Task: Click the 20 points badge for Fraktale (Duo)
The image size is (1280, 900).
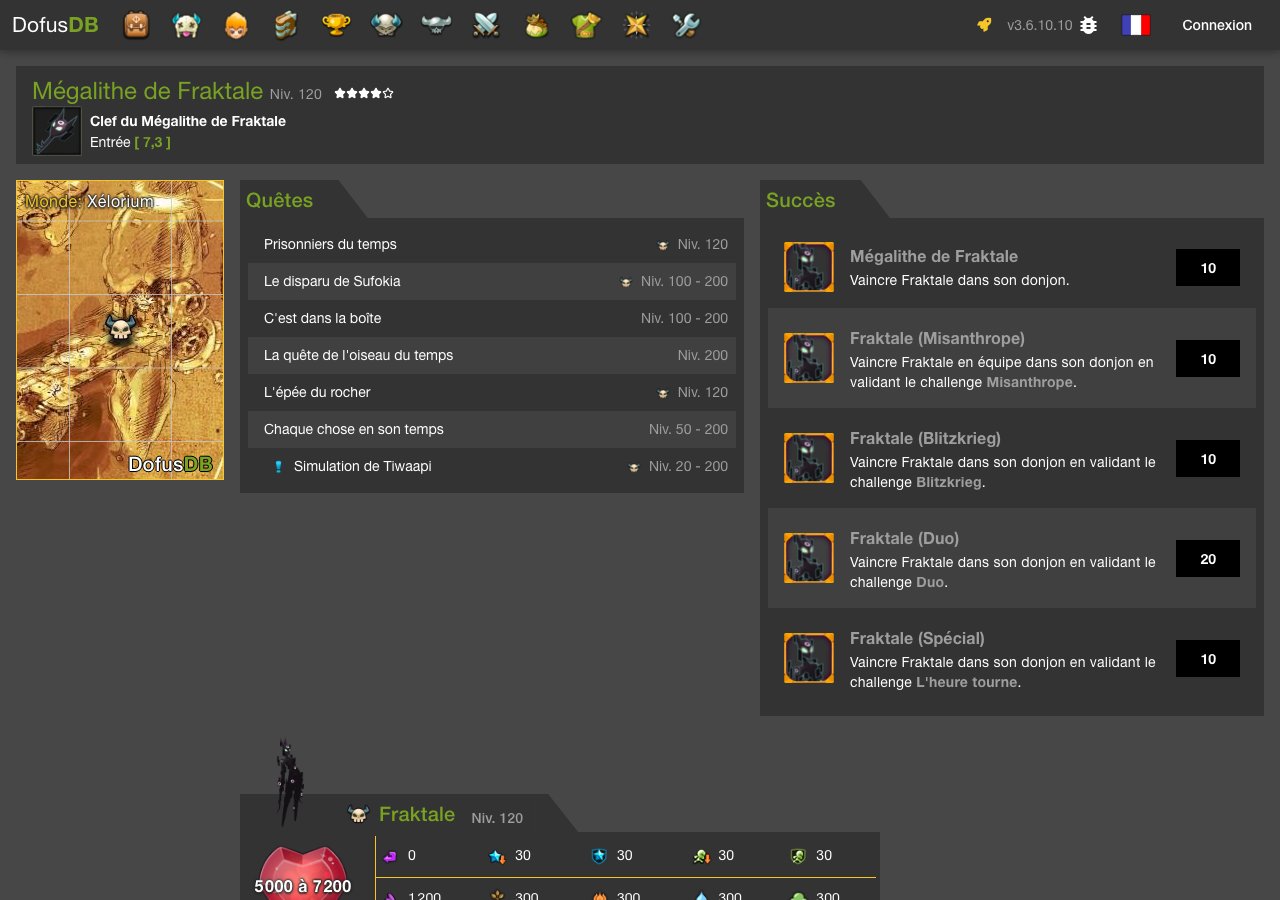Action: (1208, 559)
